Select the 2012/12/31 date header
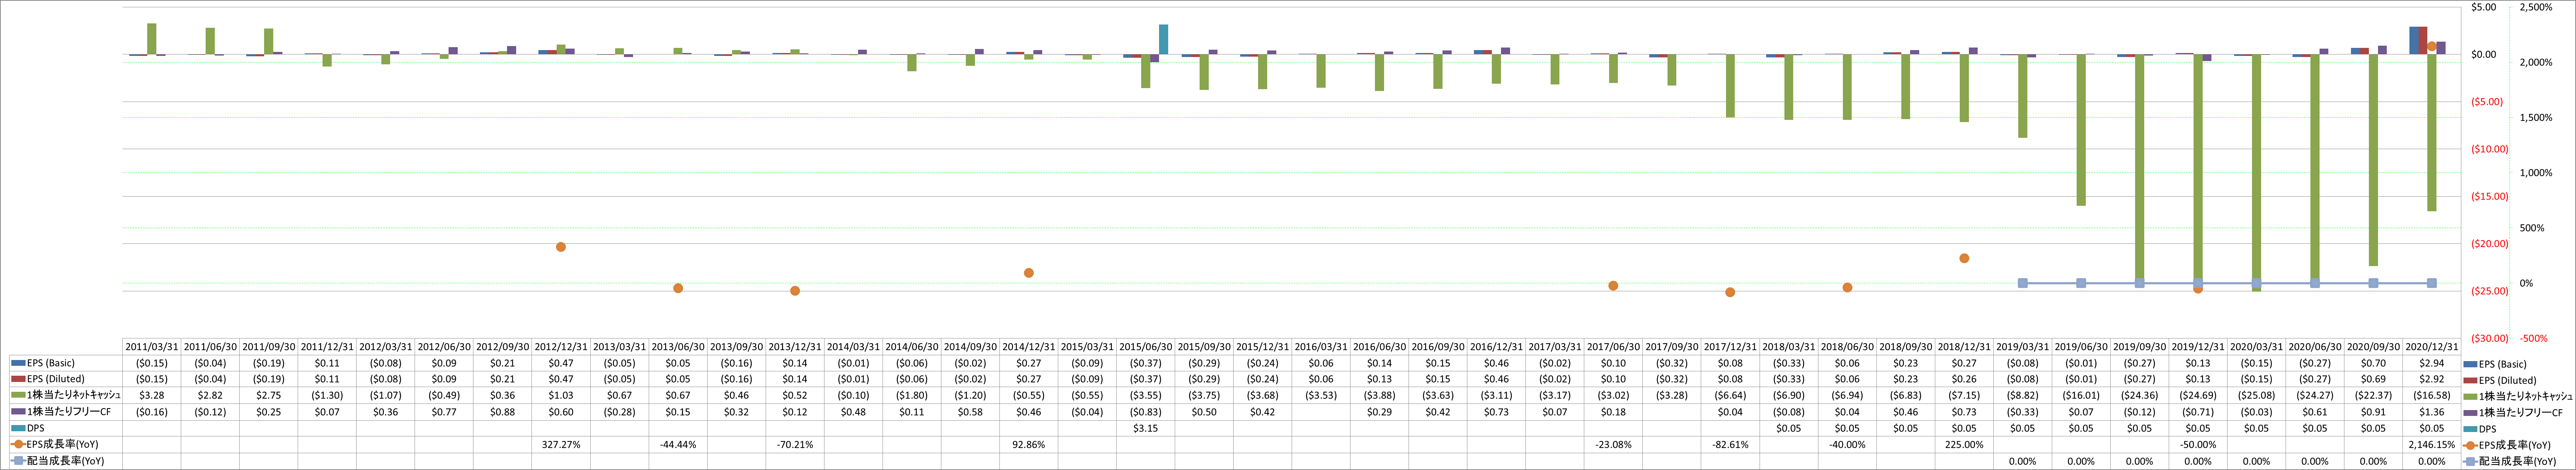This screenshot has width=2576, height=470. click(561, 347)
